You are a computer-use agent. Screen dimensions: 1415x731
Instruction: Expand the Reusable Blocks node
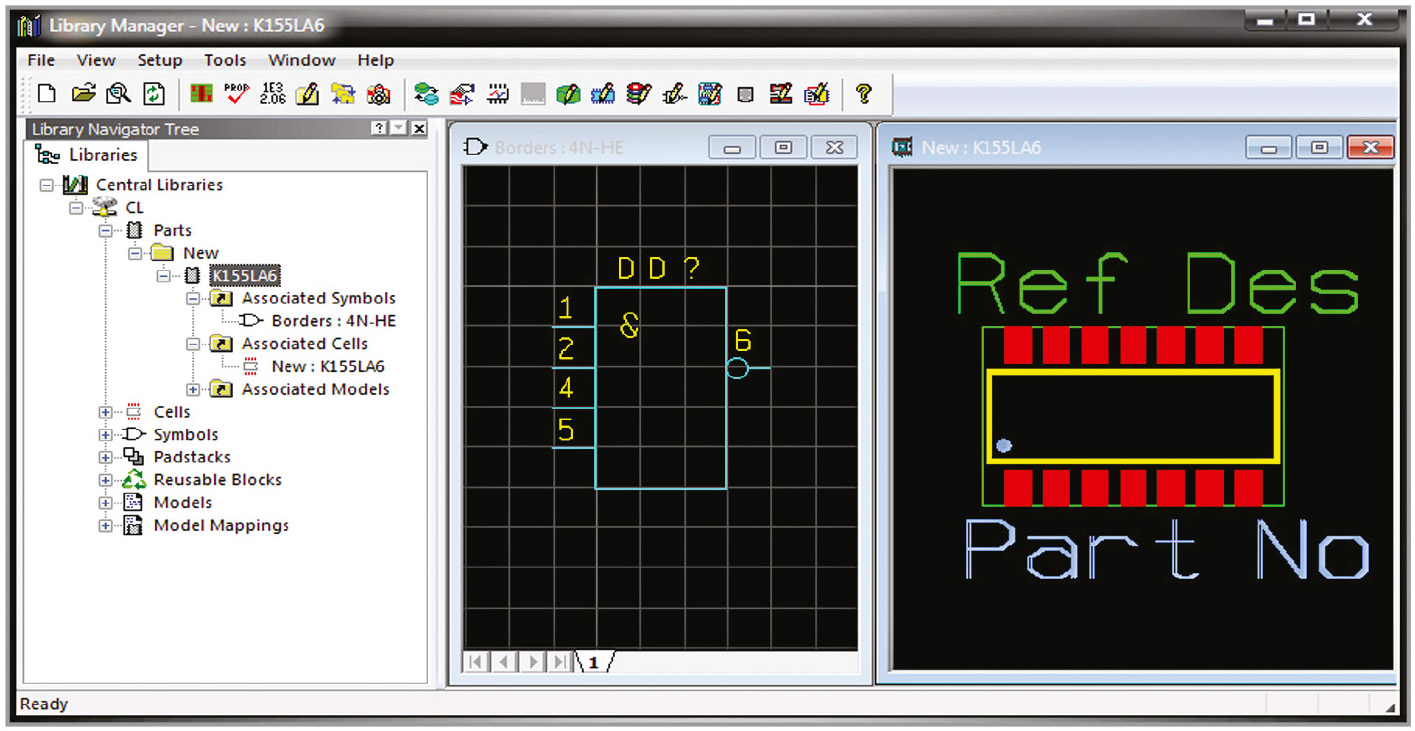(x=105, y=480)
